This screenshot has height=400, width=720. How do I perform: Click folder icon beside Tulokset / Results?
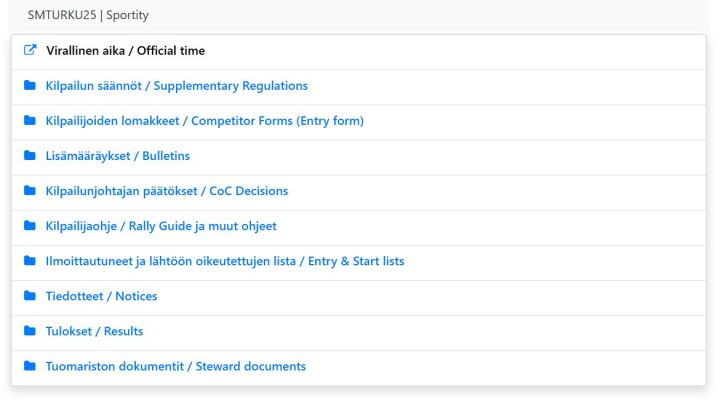(29, 331)
